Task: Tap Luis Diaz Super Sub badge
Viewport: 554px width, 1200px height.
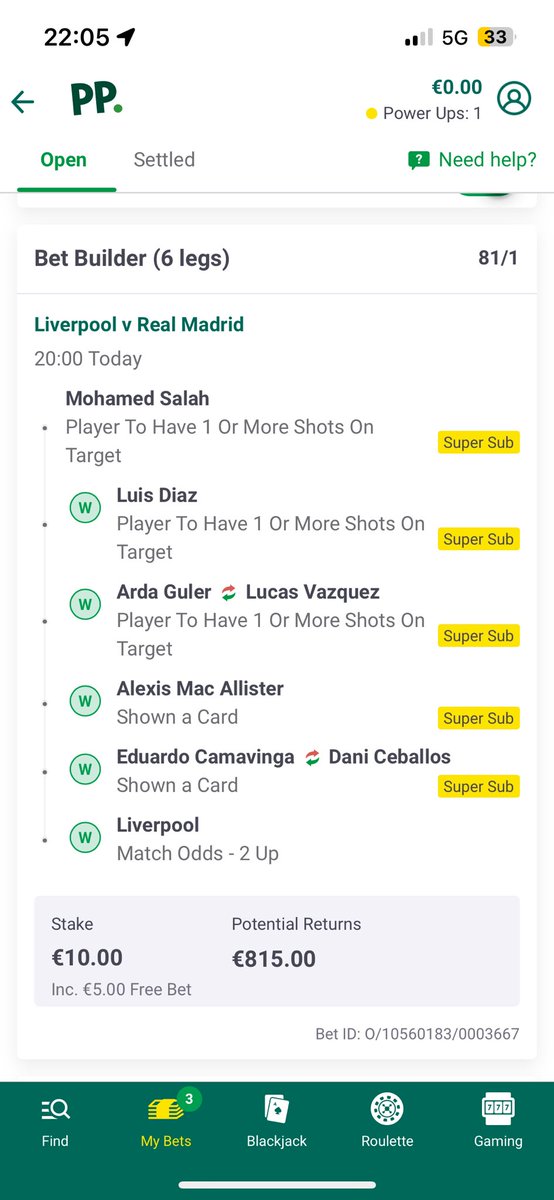Action: point(479,539)
